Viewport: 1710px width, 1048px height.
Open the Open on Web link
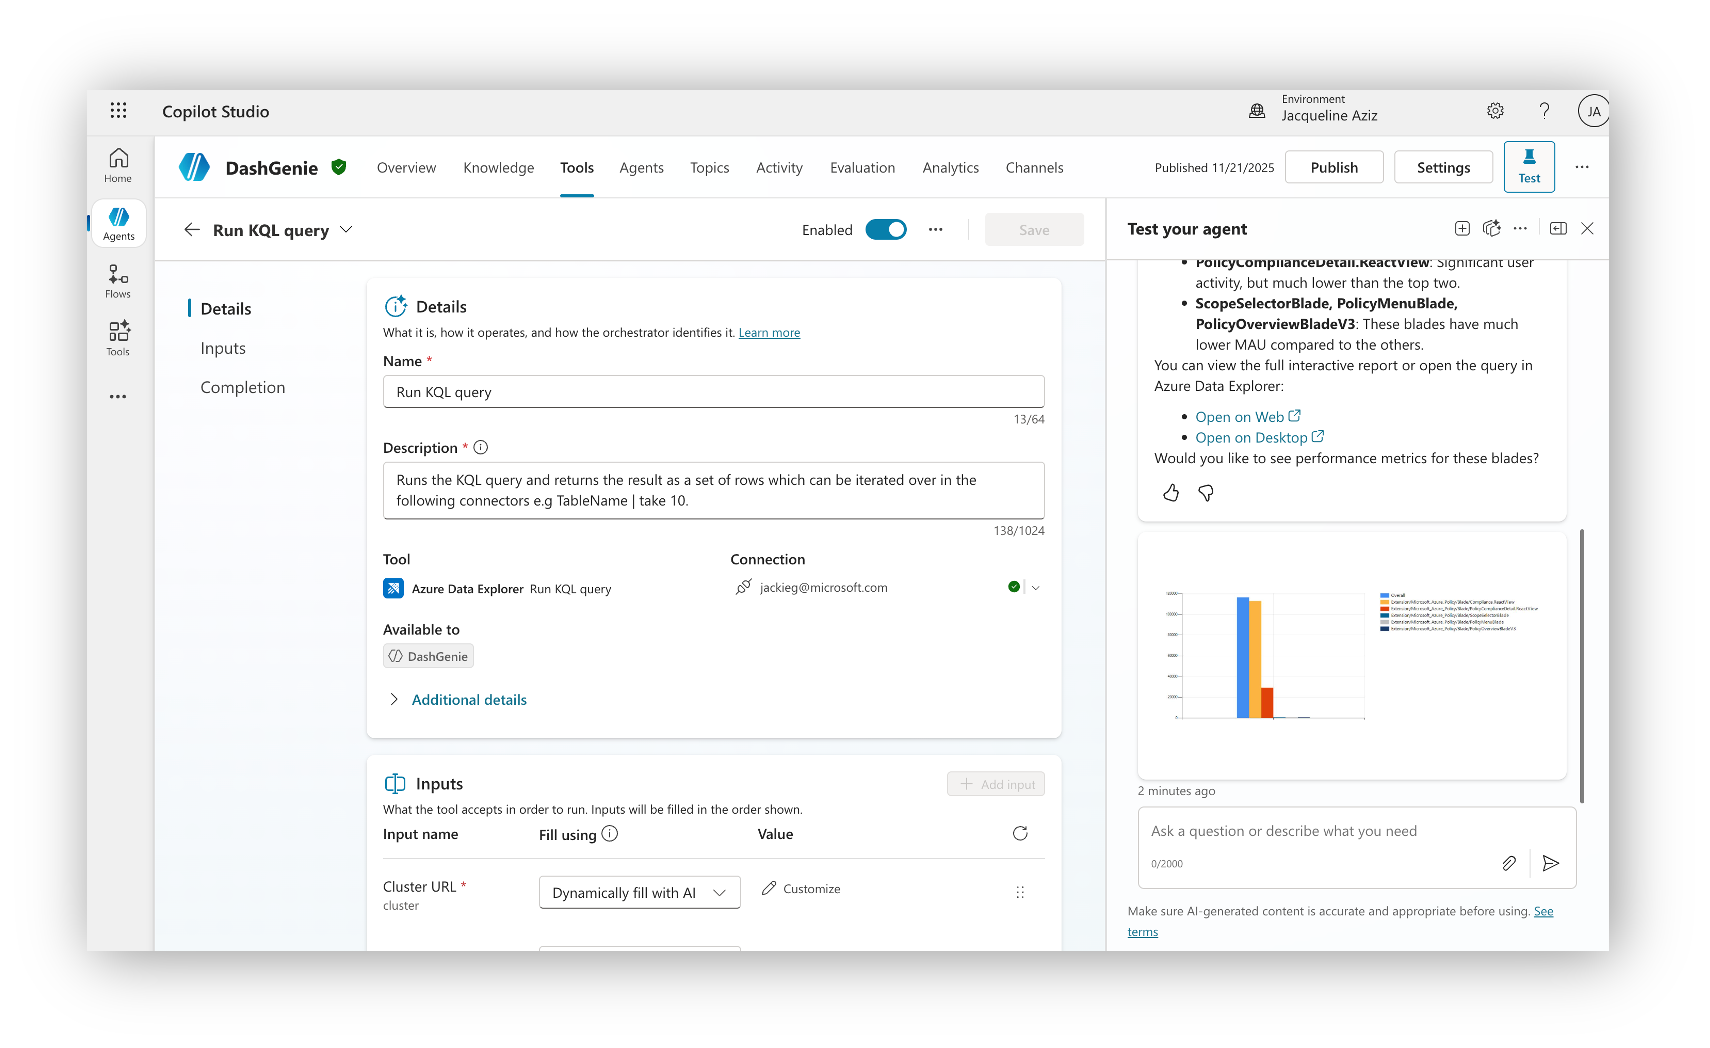(x=1248, y=417)
